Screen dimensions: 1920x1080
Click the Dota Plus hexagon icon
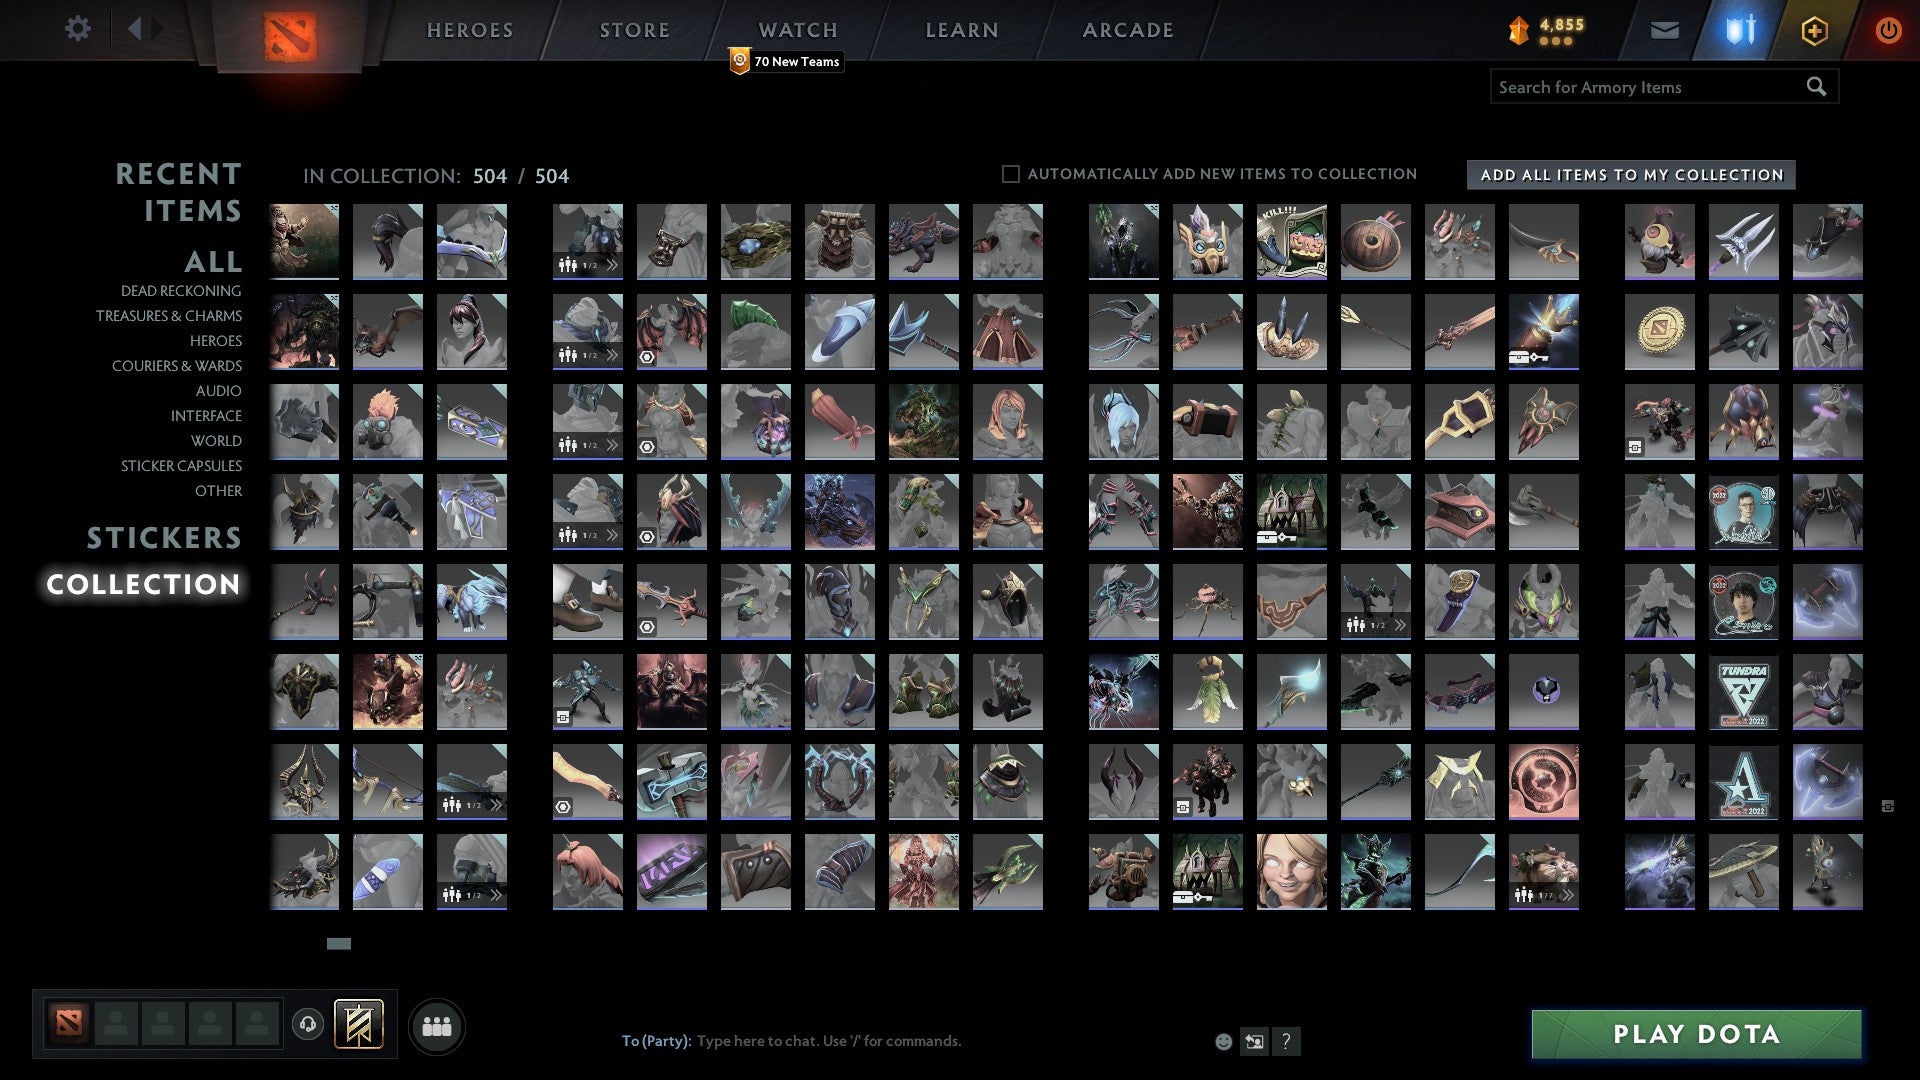[x=1814, y=30]
